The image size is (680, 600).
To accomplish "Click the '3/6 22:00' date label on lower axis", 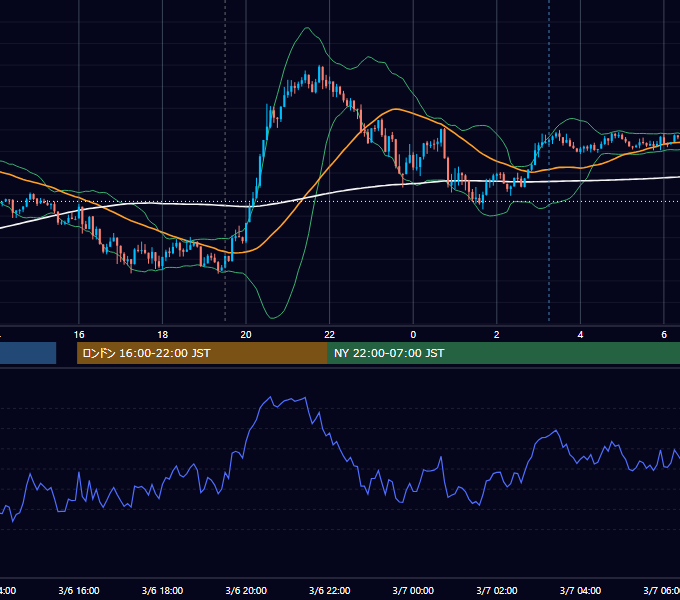I will click(330, 590).
